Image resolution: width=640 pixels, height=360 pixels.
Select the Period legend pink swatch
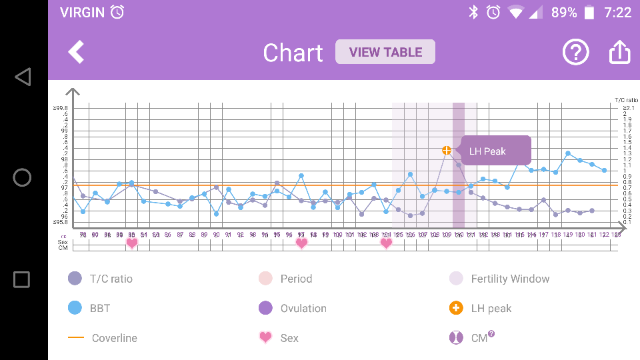point(266,278)
